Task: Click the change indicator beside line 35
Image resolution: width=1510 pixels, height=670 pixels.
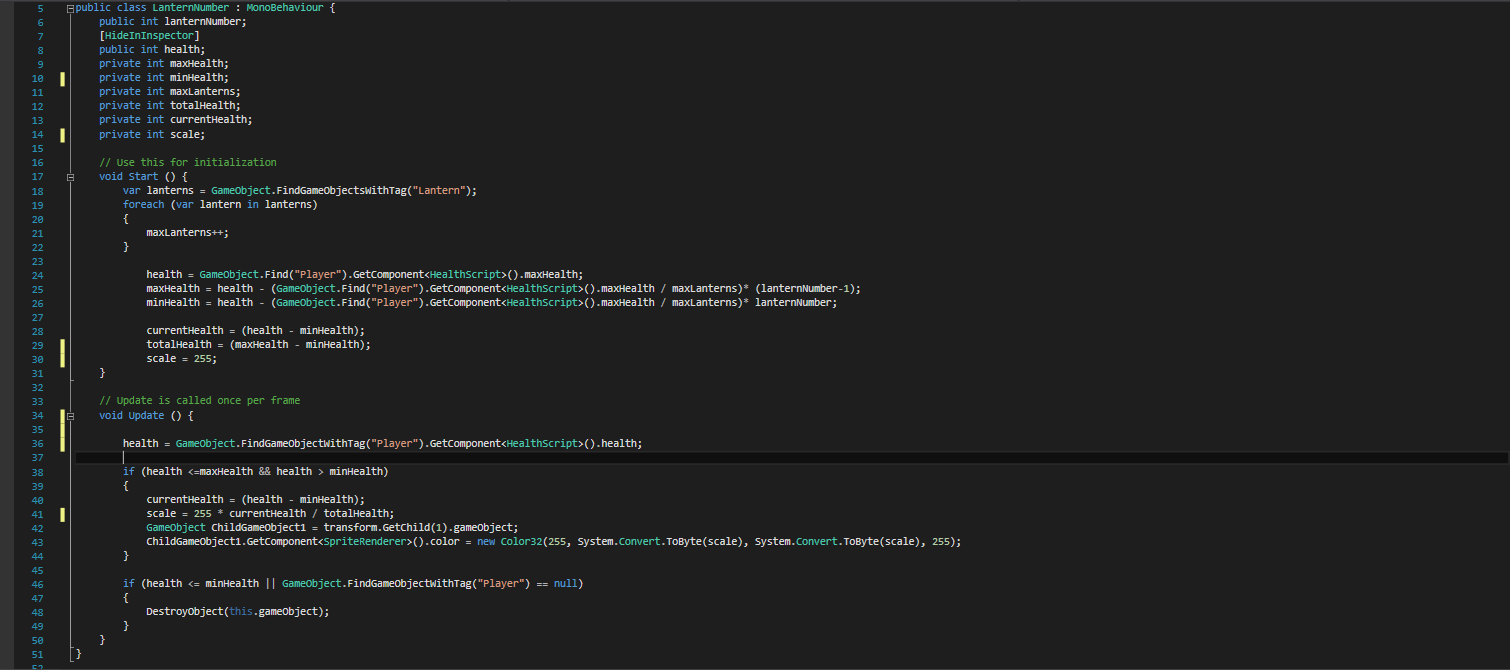Action: (62, 428)
